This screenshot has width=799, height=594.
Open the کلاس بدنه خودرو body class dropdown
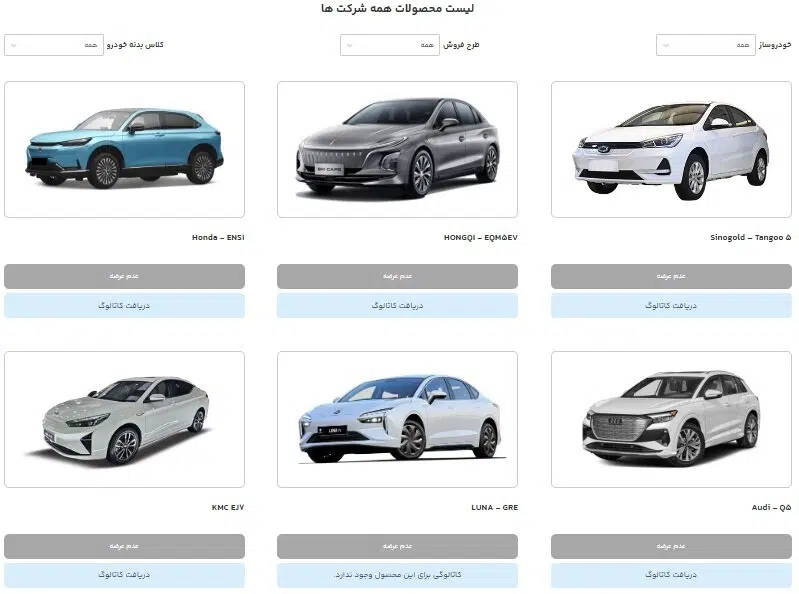click(54, 45)
